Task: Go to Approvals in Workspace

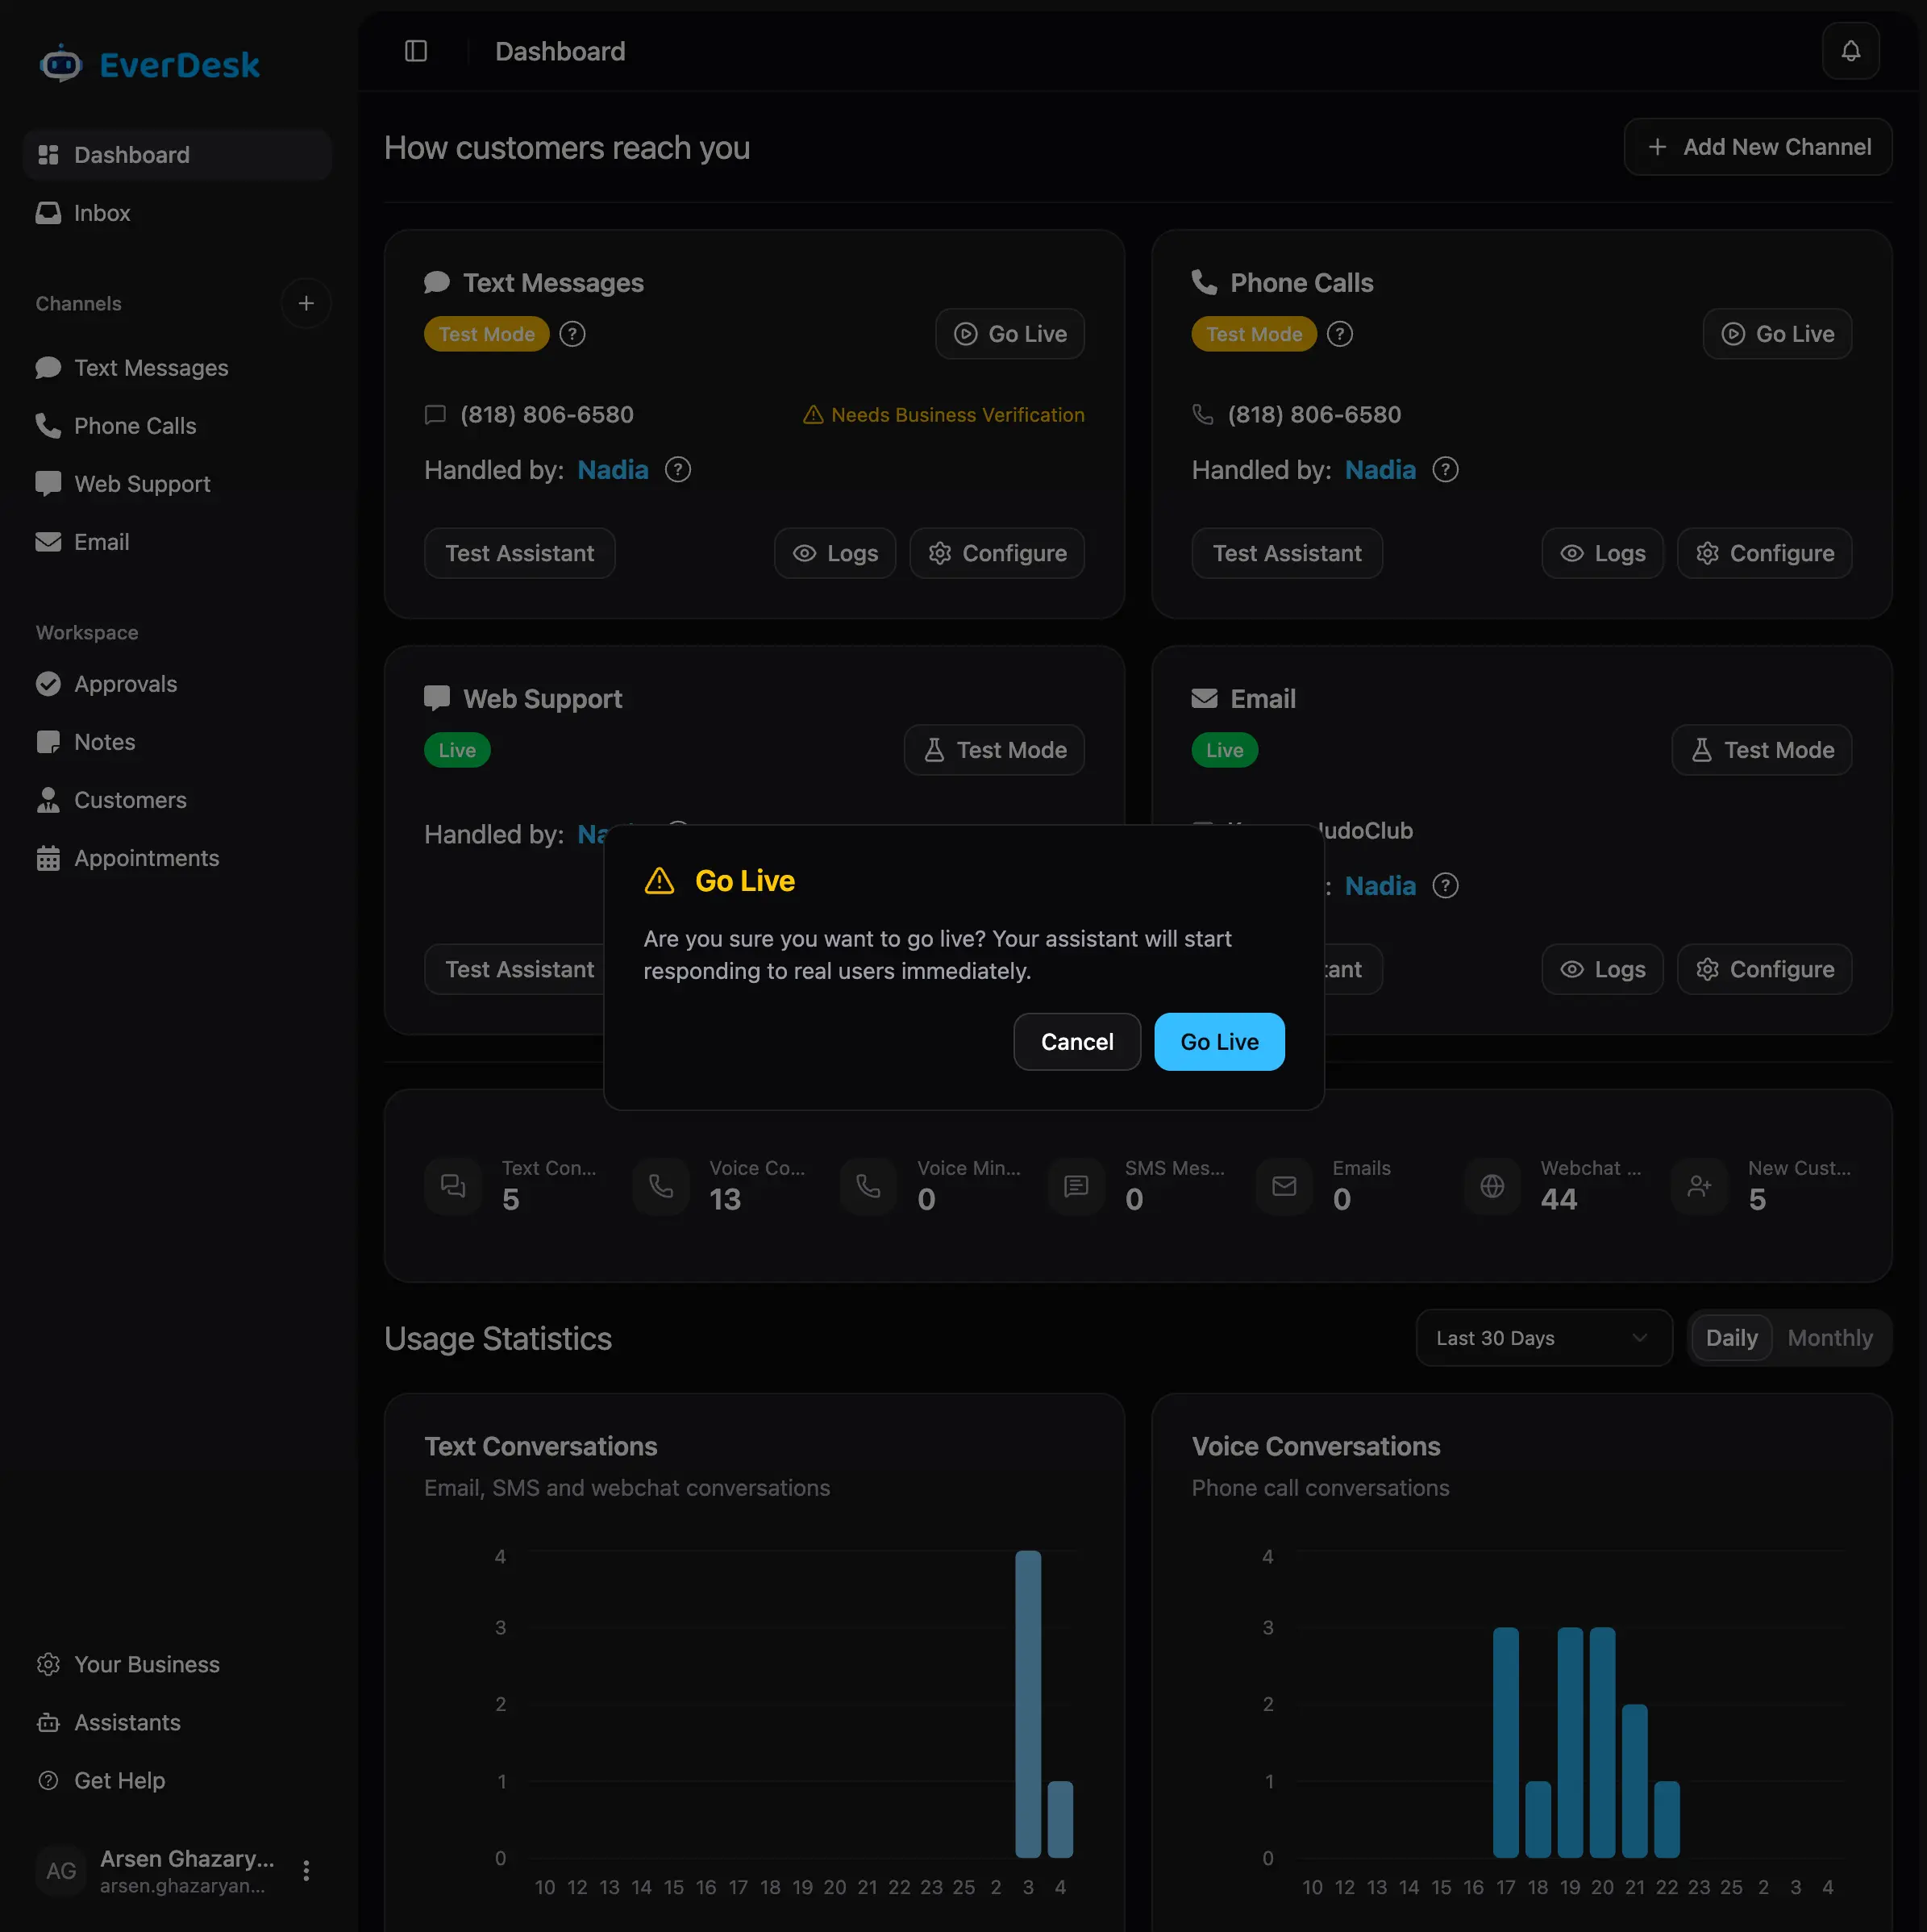Action: coord(125,684)
